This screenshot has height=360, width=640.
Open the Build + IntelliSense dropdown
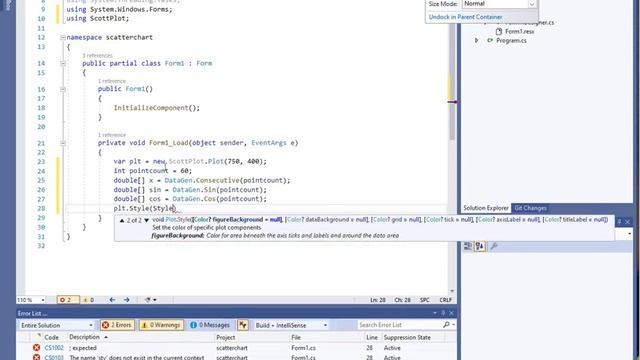pyautogui.click(x=291, y=325)
